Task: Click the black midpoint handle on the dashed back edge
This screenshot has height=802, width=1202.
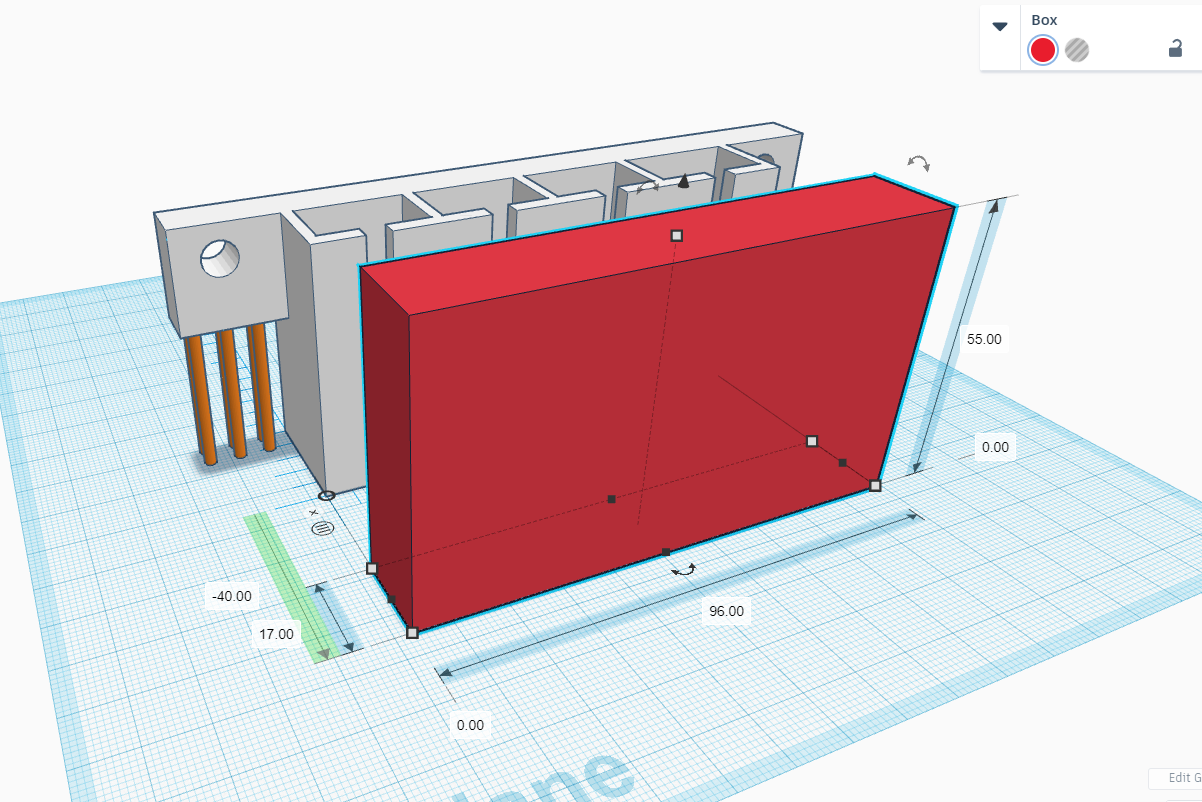Action: [612, 499]
